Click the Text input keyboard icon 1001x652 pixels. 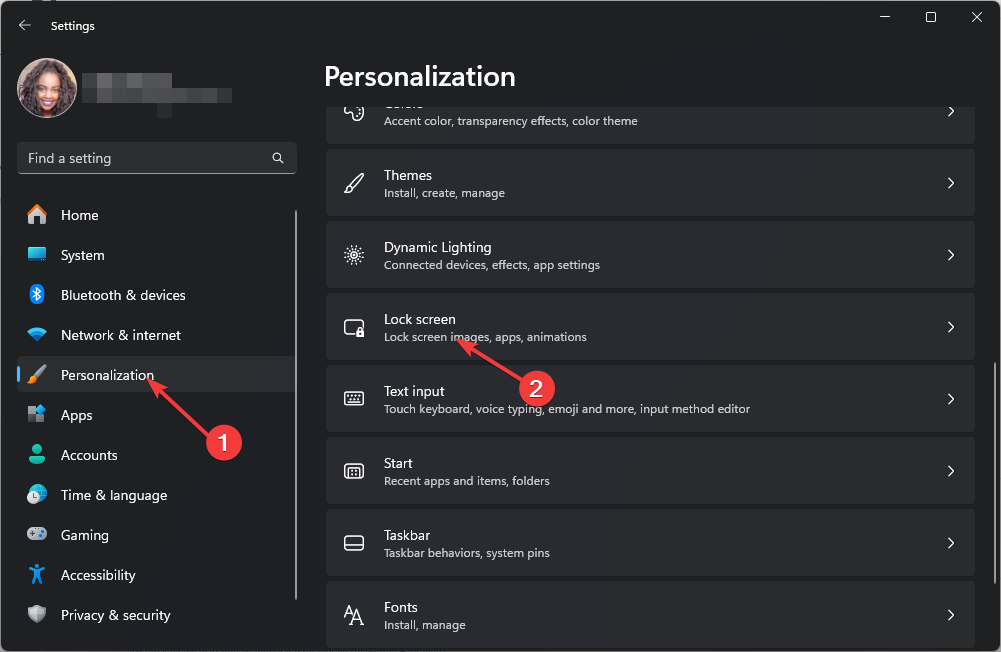[x=354, y=399]
